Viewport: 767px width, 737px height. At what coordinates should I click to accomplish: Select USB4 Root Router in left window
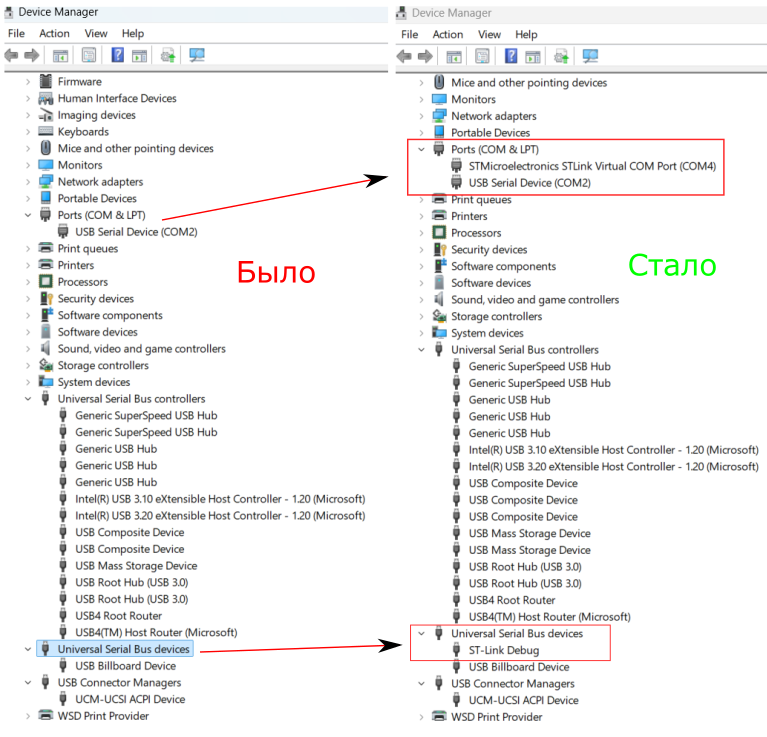118,616
